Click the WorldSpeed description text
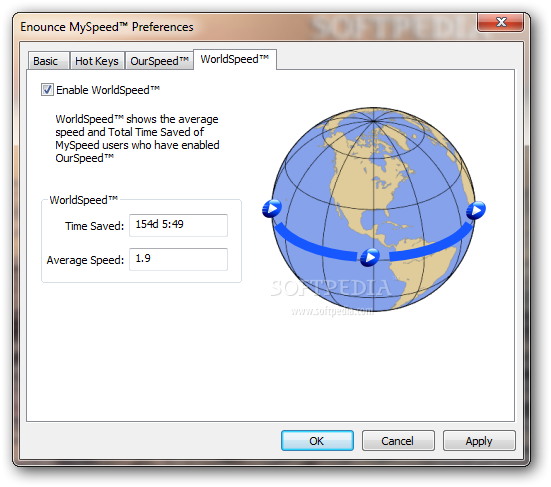The width and height of the screenshot is (551, 487). click(x=137, y=138)
